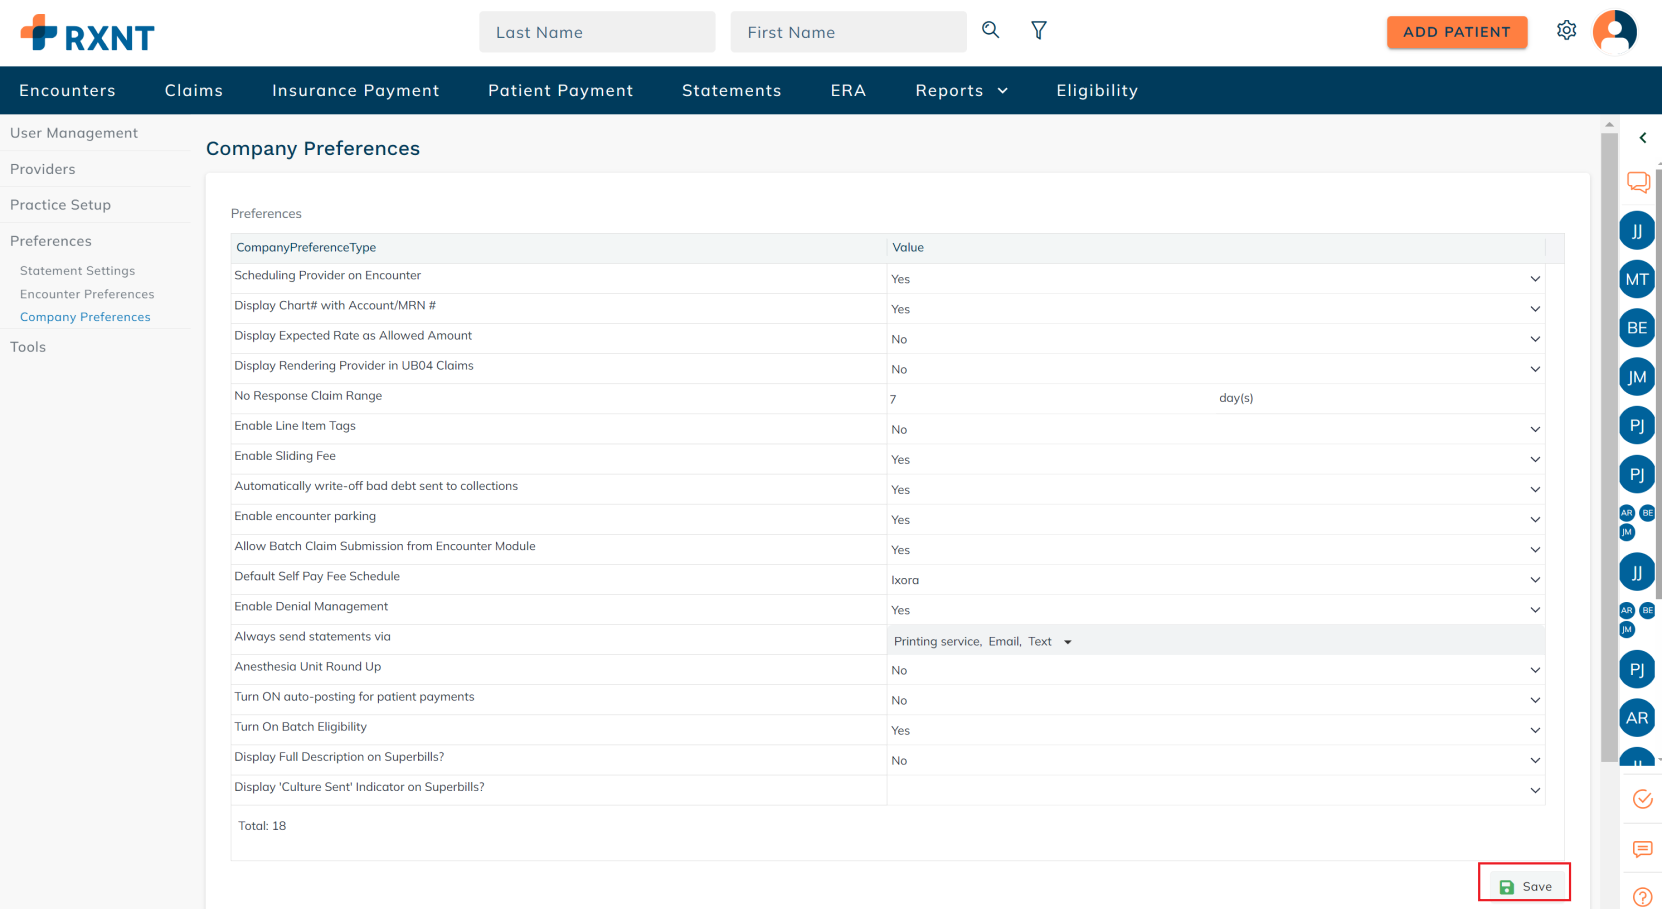
Task: Open the filter funnel icon
Action: [x=1039, y=31]
